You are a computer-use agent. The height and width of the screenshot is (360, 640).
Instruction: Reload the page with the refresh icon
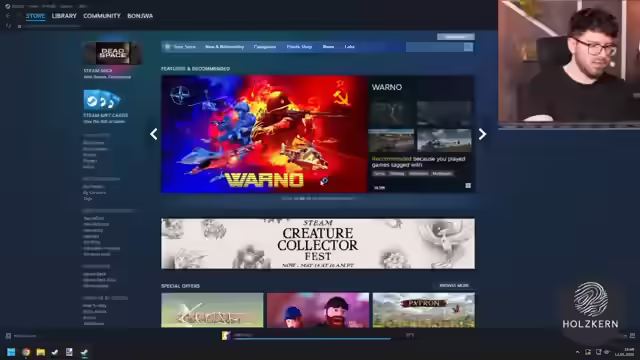pos(8,26)
